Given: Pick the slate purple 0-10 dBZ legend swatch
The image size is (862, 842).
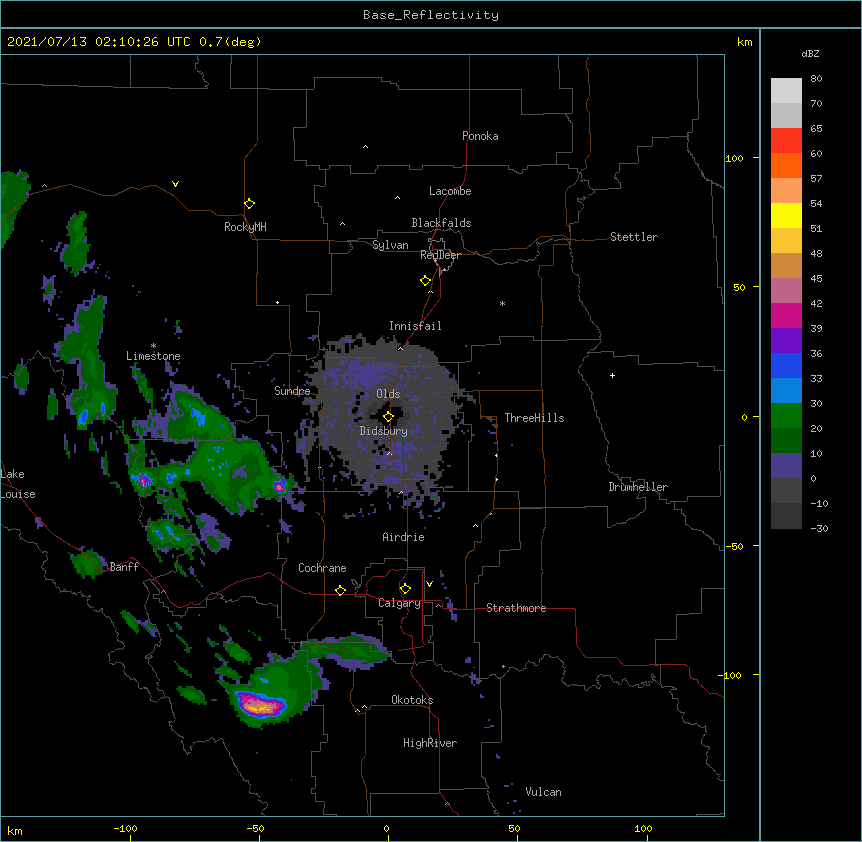Looking at the screenshot, I should pos(786,466).
